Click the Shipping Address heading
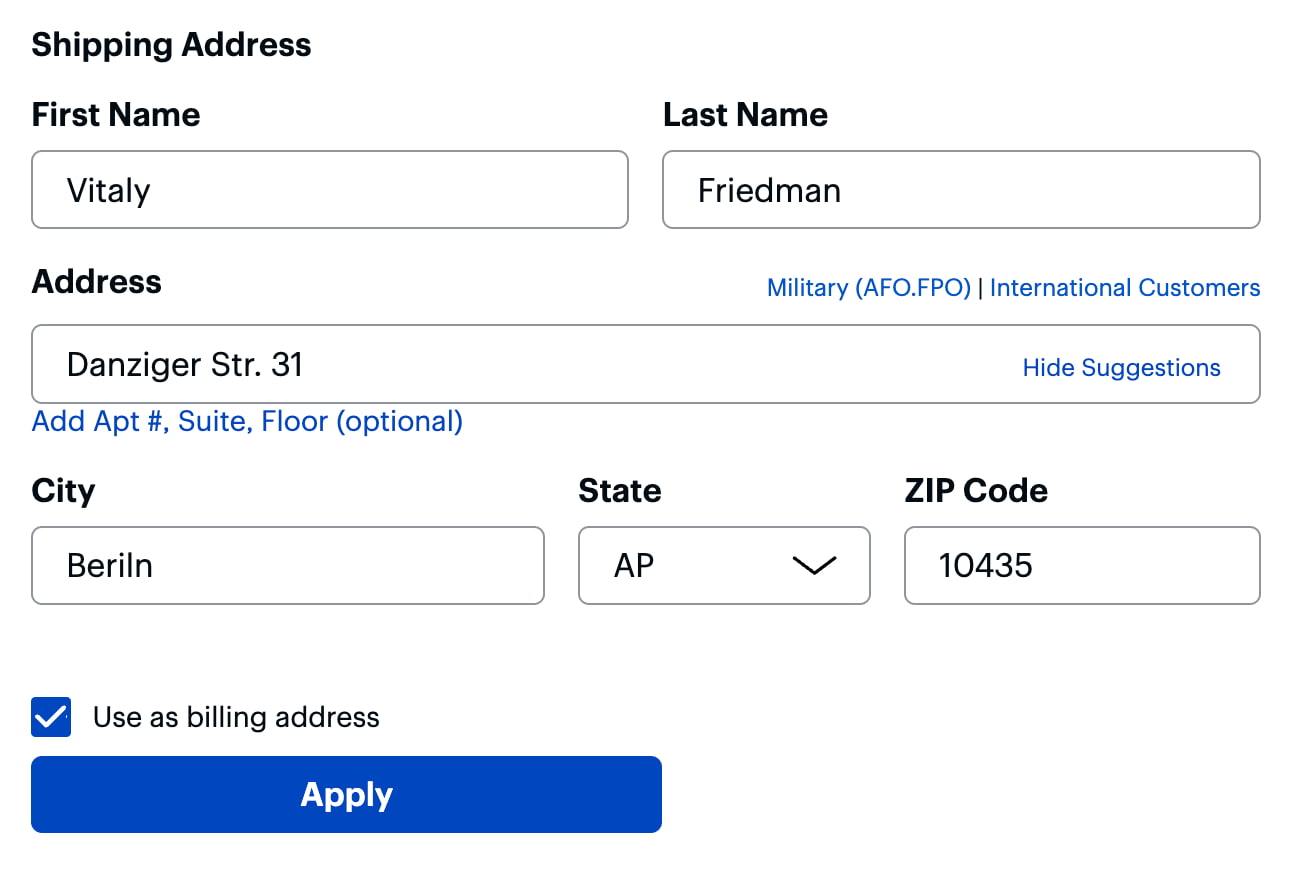 point(171,44)
